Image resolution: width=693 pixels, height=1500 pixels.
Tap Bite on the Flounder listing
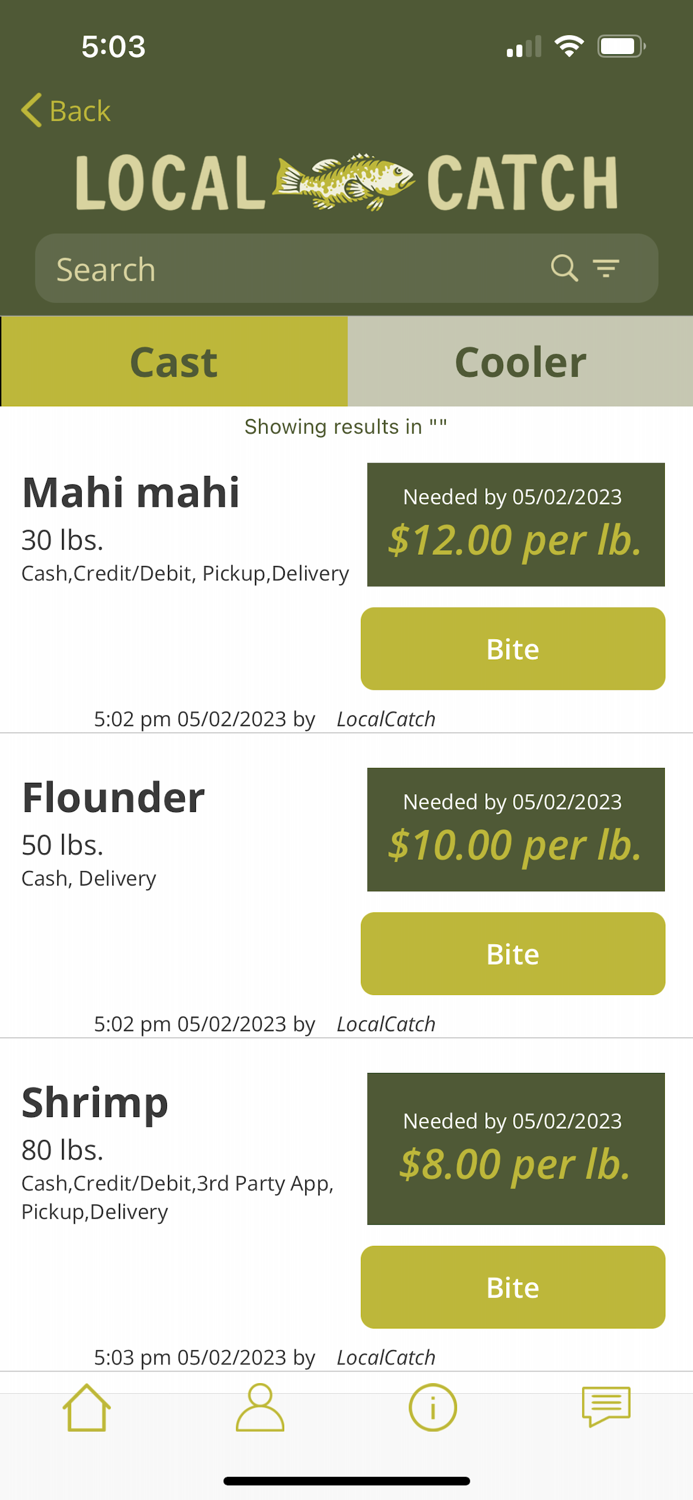coord(512,953)
